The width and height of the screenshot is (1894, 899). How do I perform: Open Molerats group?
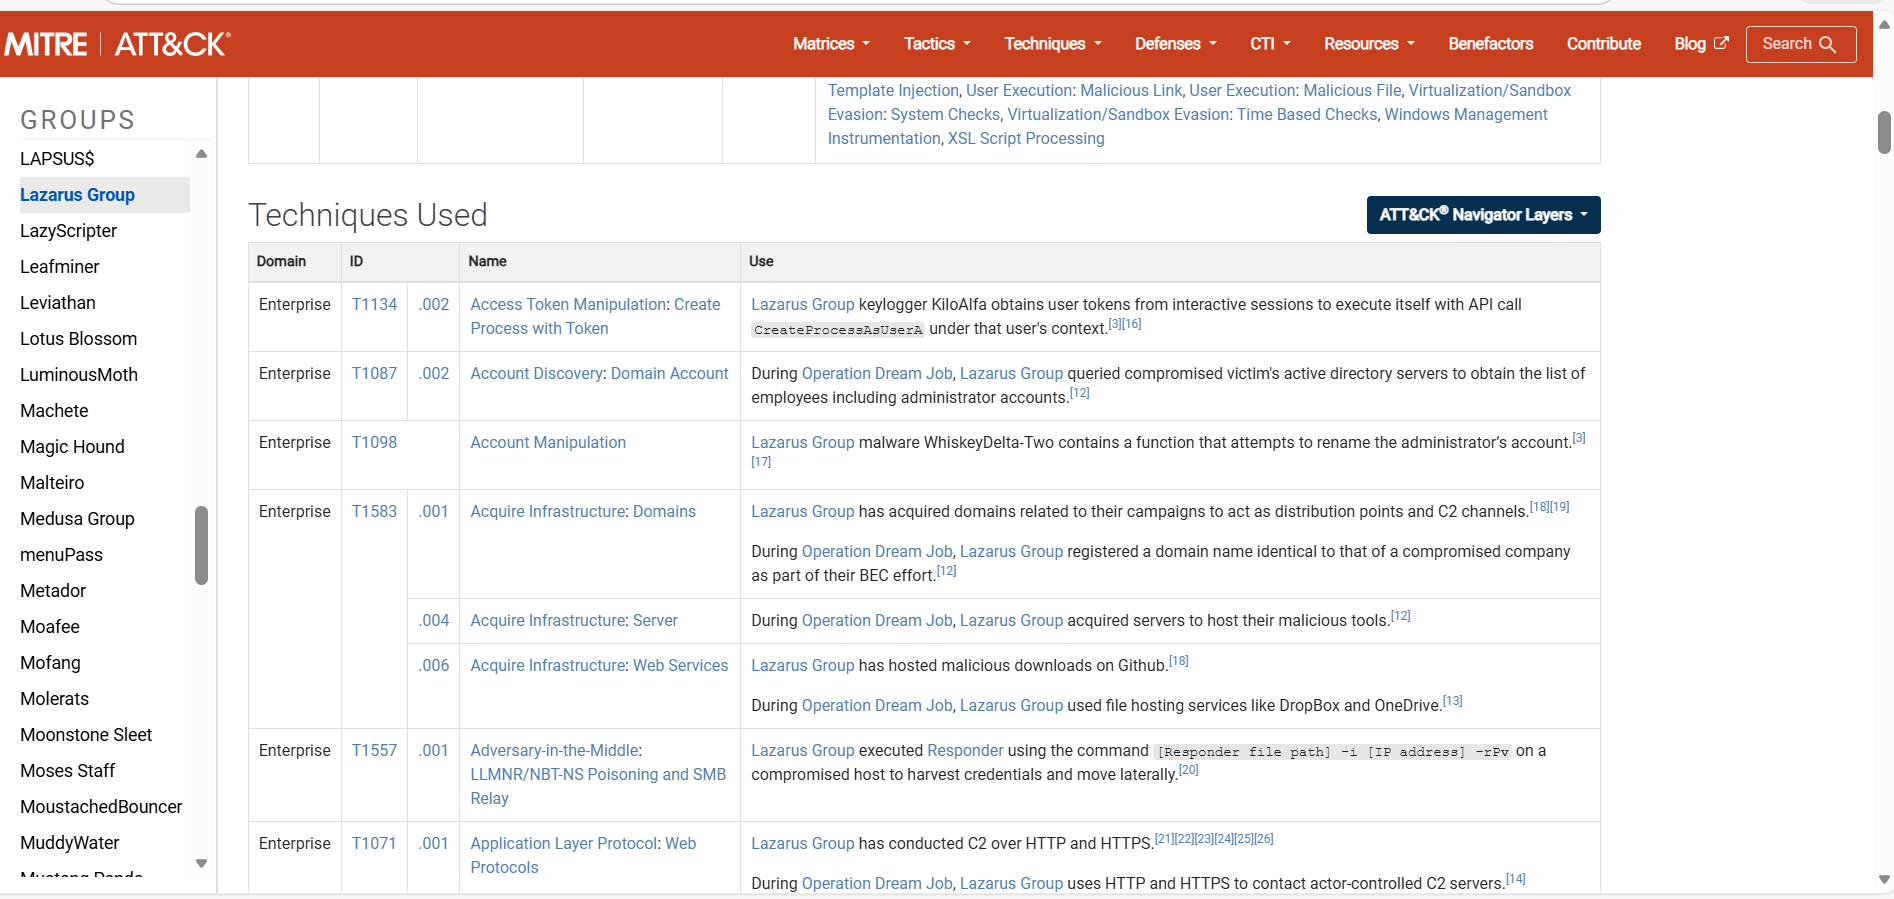tap(54, 699)
